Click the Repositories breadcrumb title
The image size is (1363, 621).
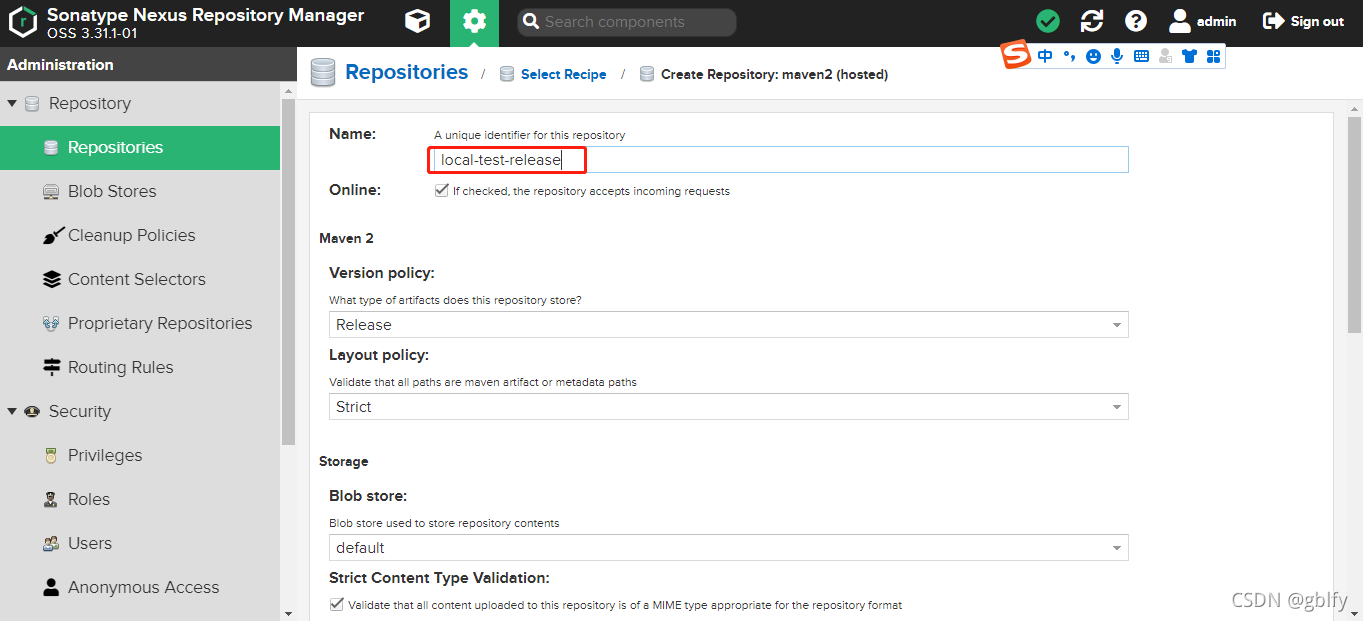point(406,72)
